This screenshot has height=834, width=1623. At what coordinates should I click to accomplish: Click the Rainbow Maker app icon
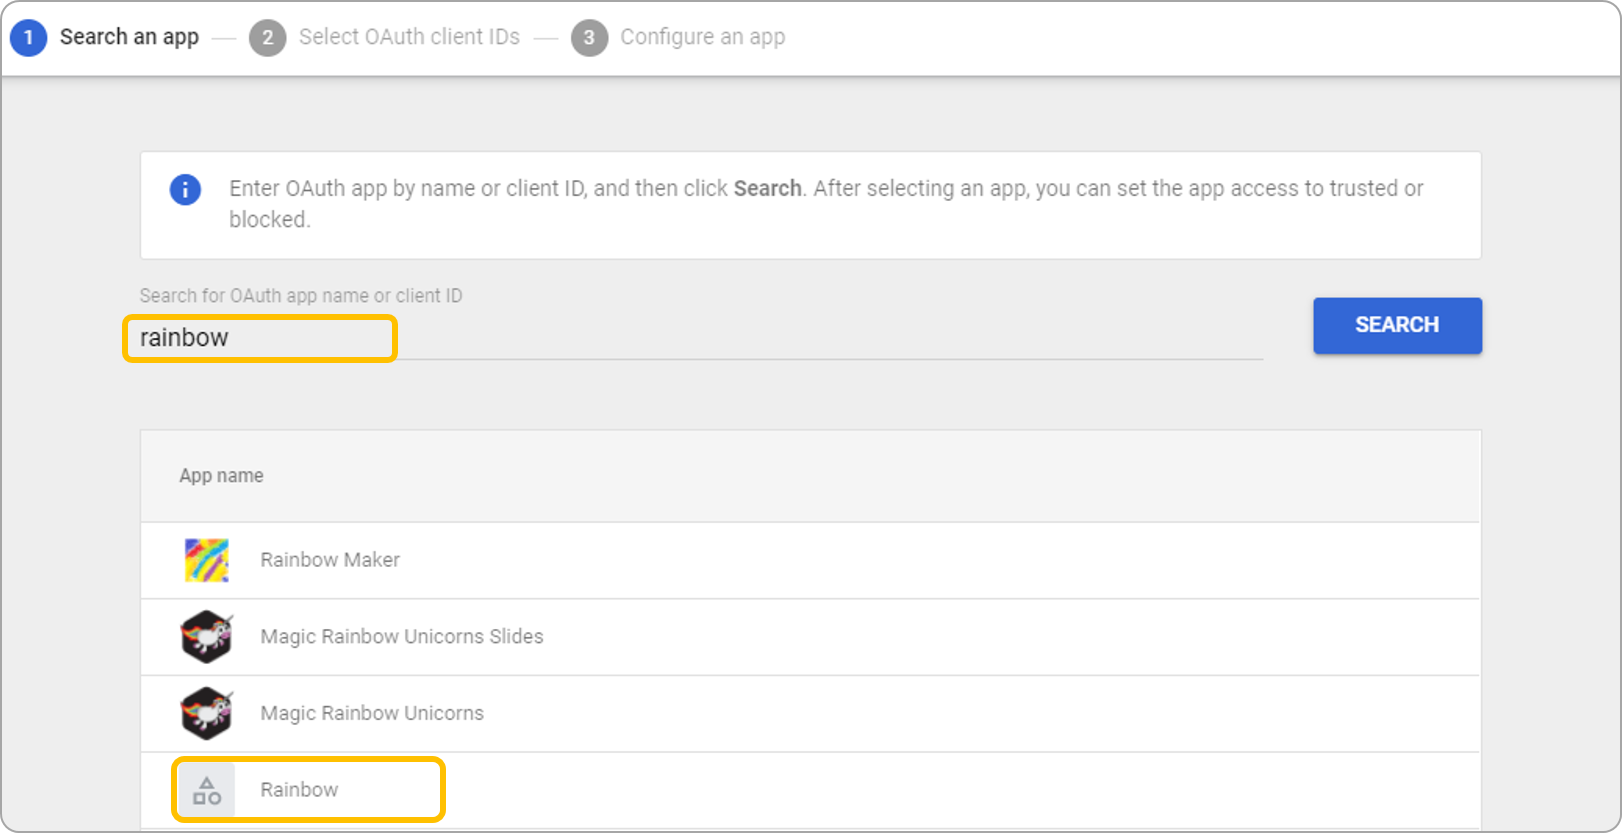point(207,560)
